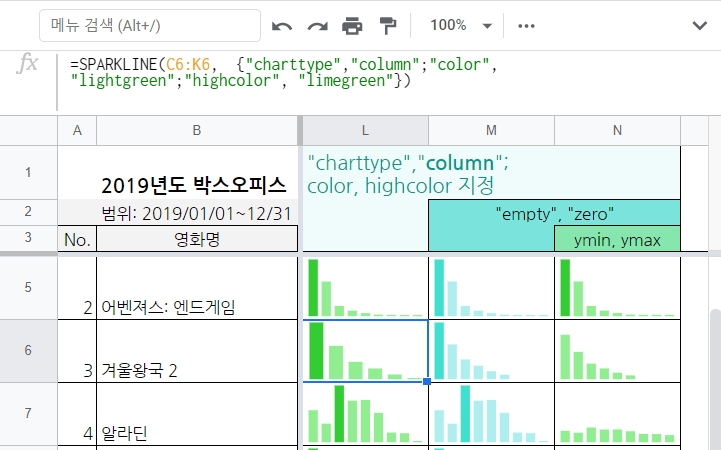The image size is (721, 450).
Task: Click the teal sparkline in cell M5
Action: point(491,289)
